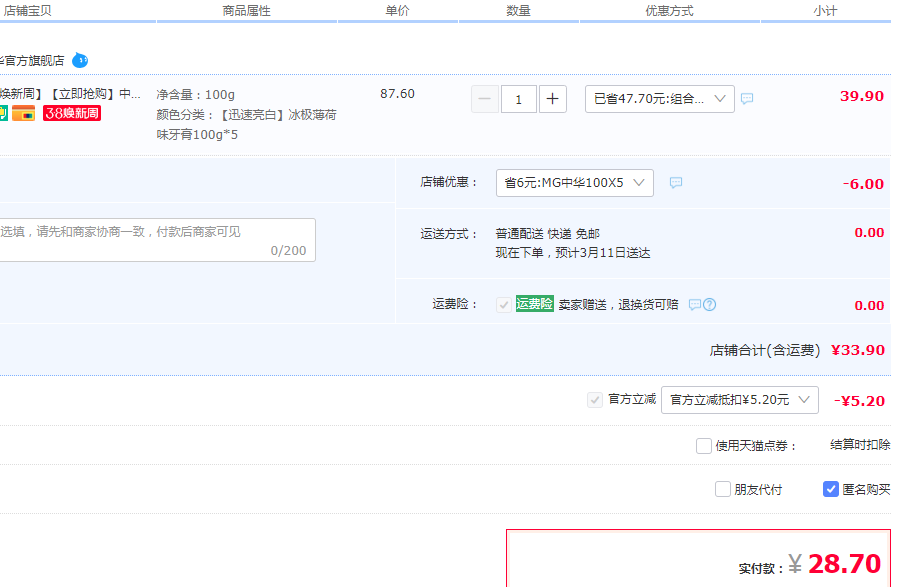This screenshot has width=910, height=587.
Task: Click the red 38焕新周 promotion badge
Action: (x=72, y=113)
